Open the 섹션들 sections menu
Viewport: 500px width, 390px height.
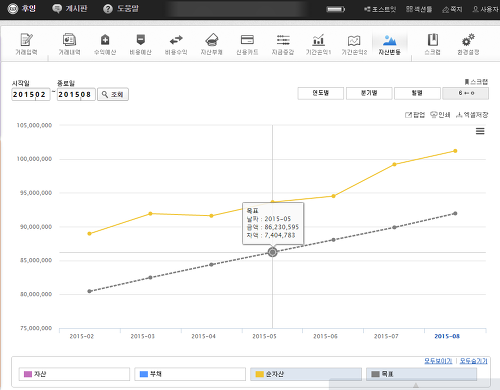click(419, 9)
